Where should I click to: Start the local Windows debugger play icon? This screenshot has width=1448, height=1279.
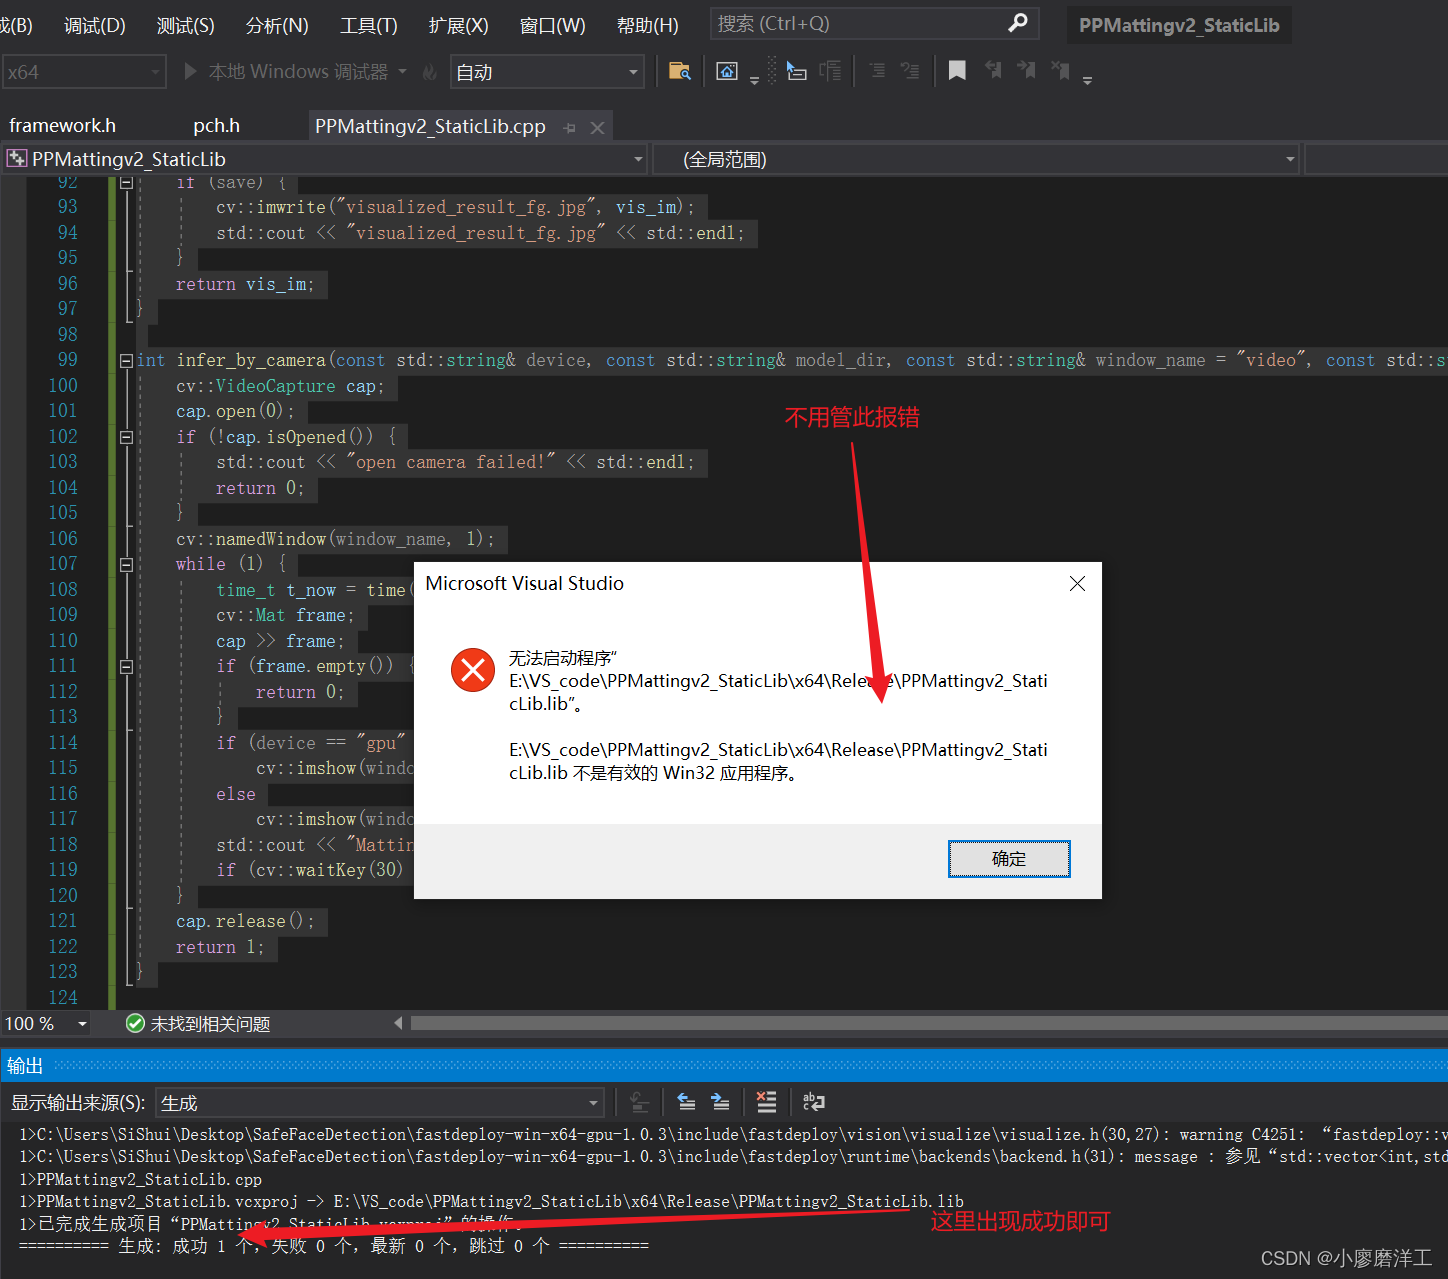coord(191,71)
